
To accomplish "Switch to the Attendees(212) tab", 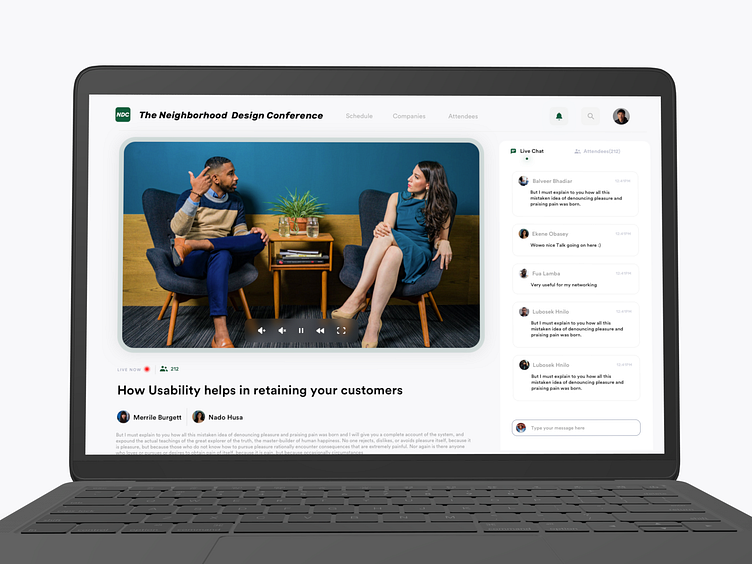I will click(x=597, y=151).
